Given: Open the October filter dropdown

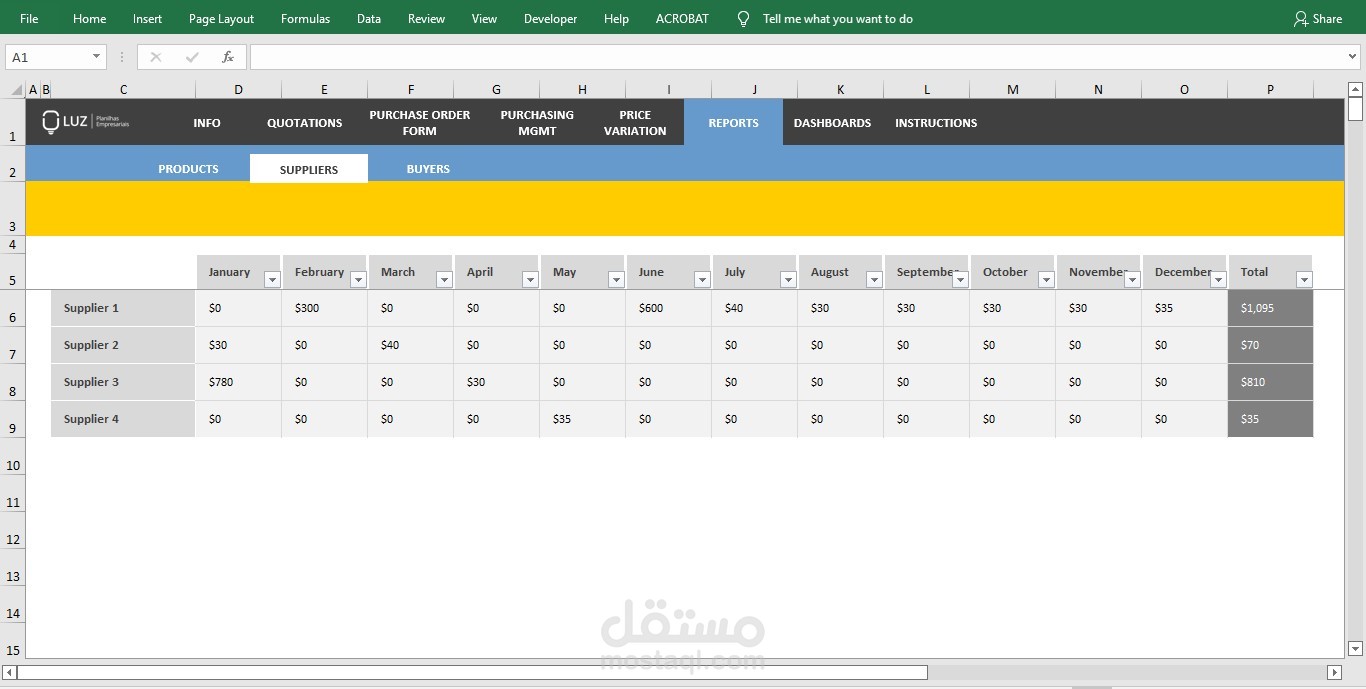Looking at the screenshot, I should (1046, 280).
